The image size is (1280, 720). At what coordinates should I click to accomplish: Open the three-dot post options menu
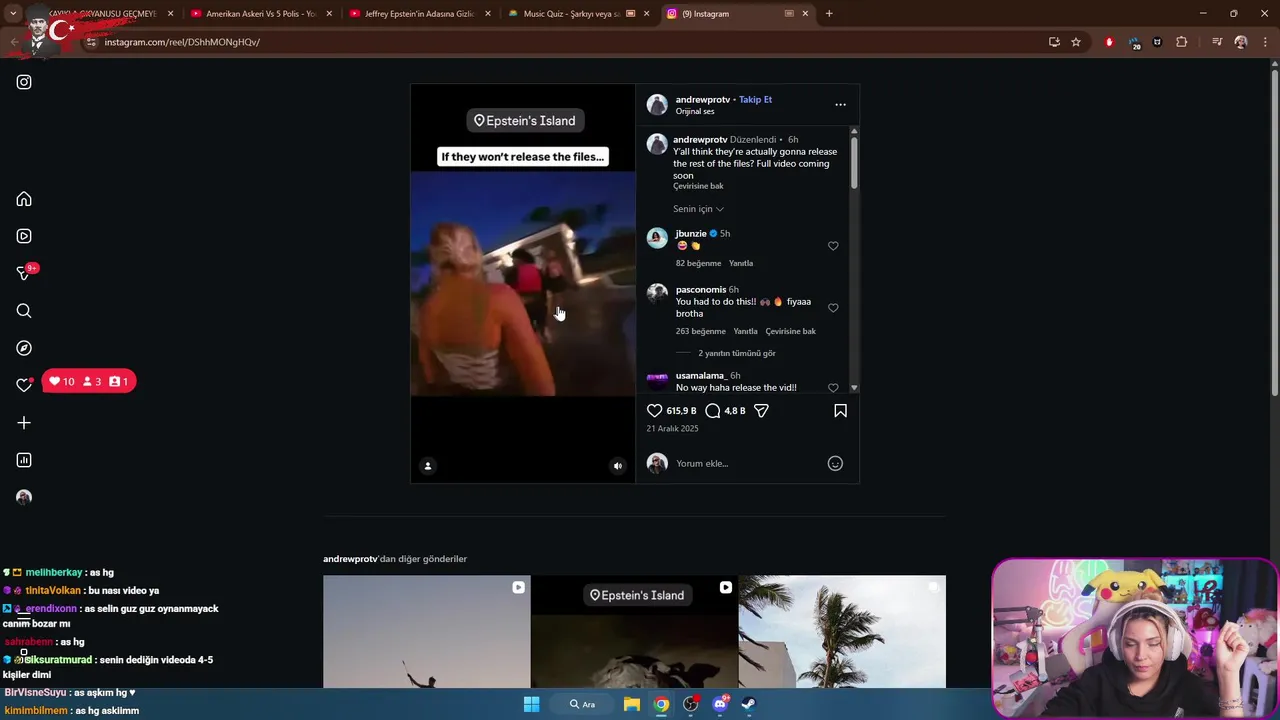point(840,105)
